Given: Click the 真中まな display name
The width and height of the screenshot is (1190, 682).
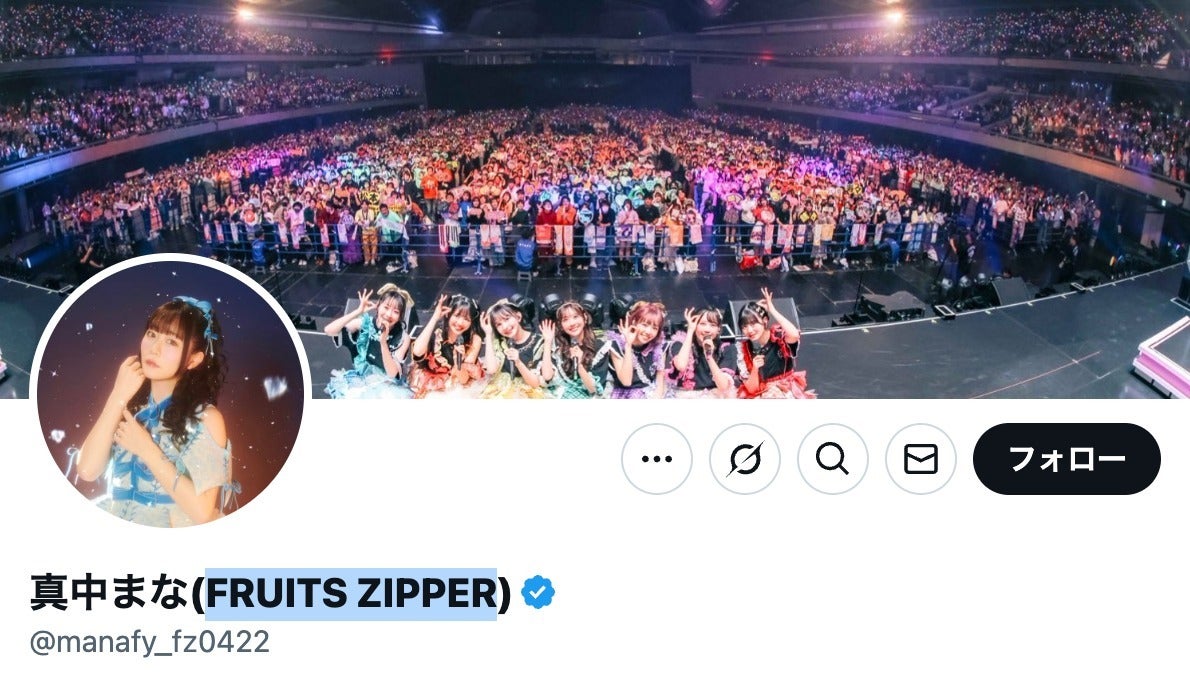Looking at the screenshot, I should pyautogui.click(x=109, y=592).
